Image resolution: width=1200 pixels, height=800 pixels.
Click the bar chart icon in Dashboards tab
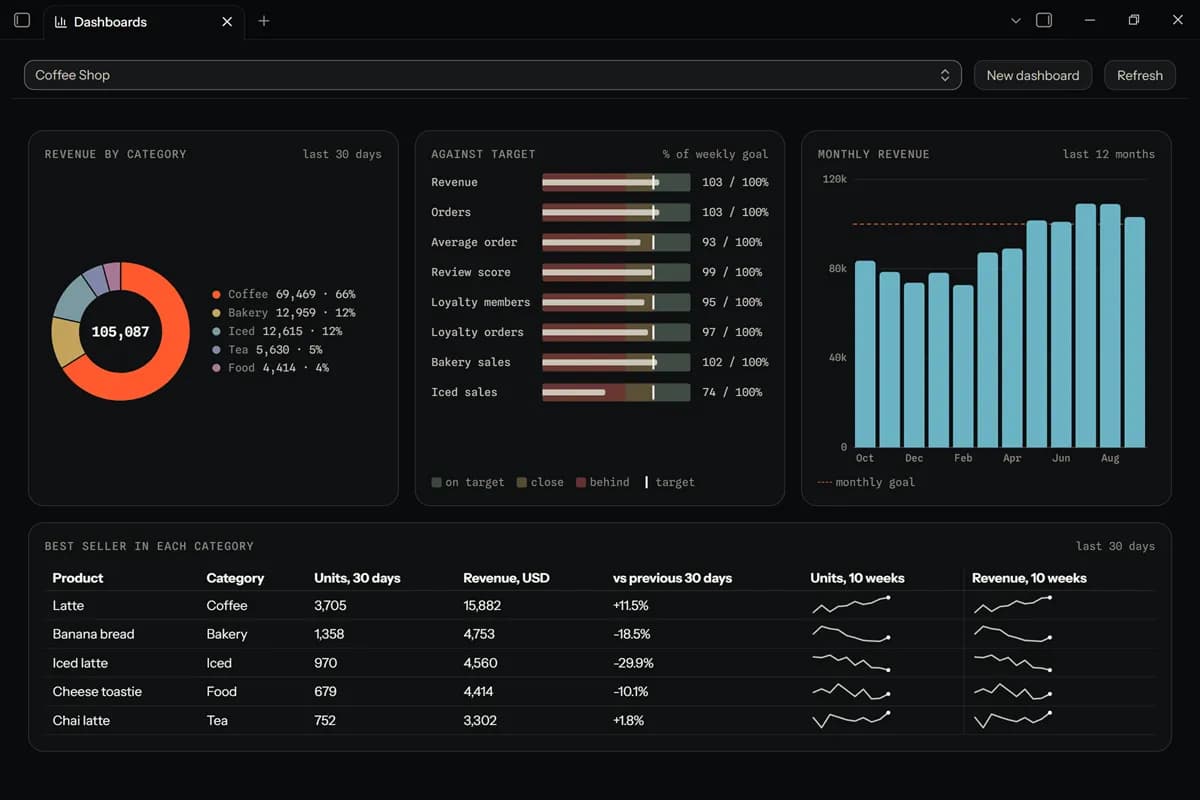(61, 21)
